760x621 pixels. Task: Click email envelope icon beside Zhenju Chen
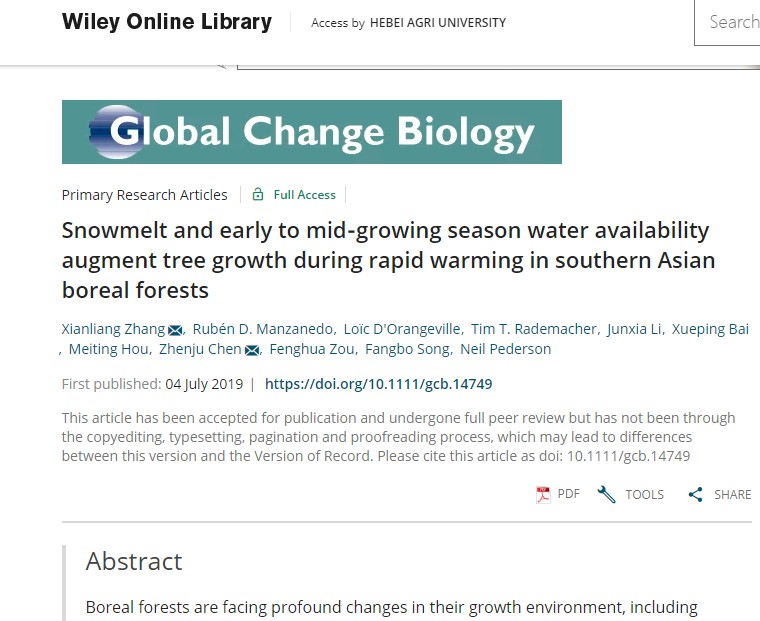click(252, 350)
